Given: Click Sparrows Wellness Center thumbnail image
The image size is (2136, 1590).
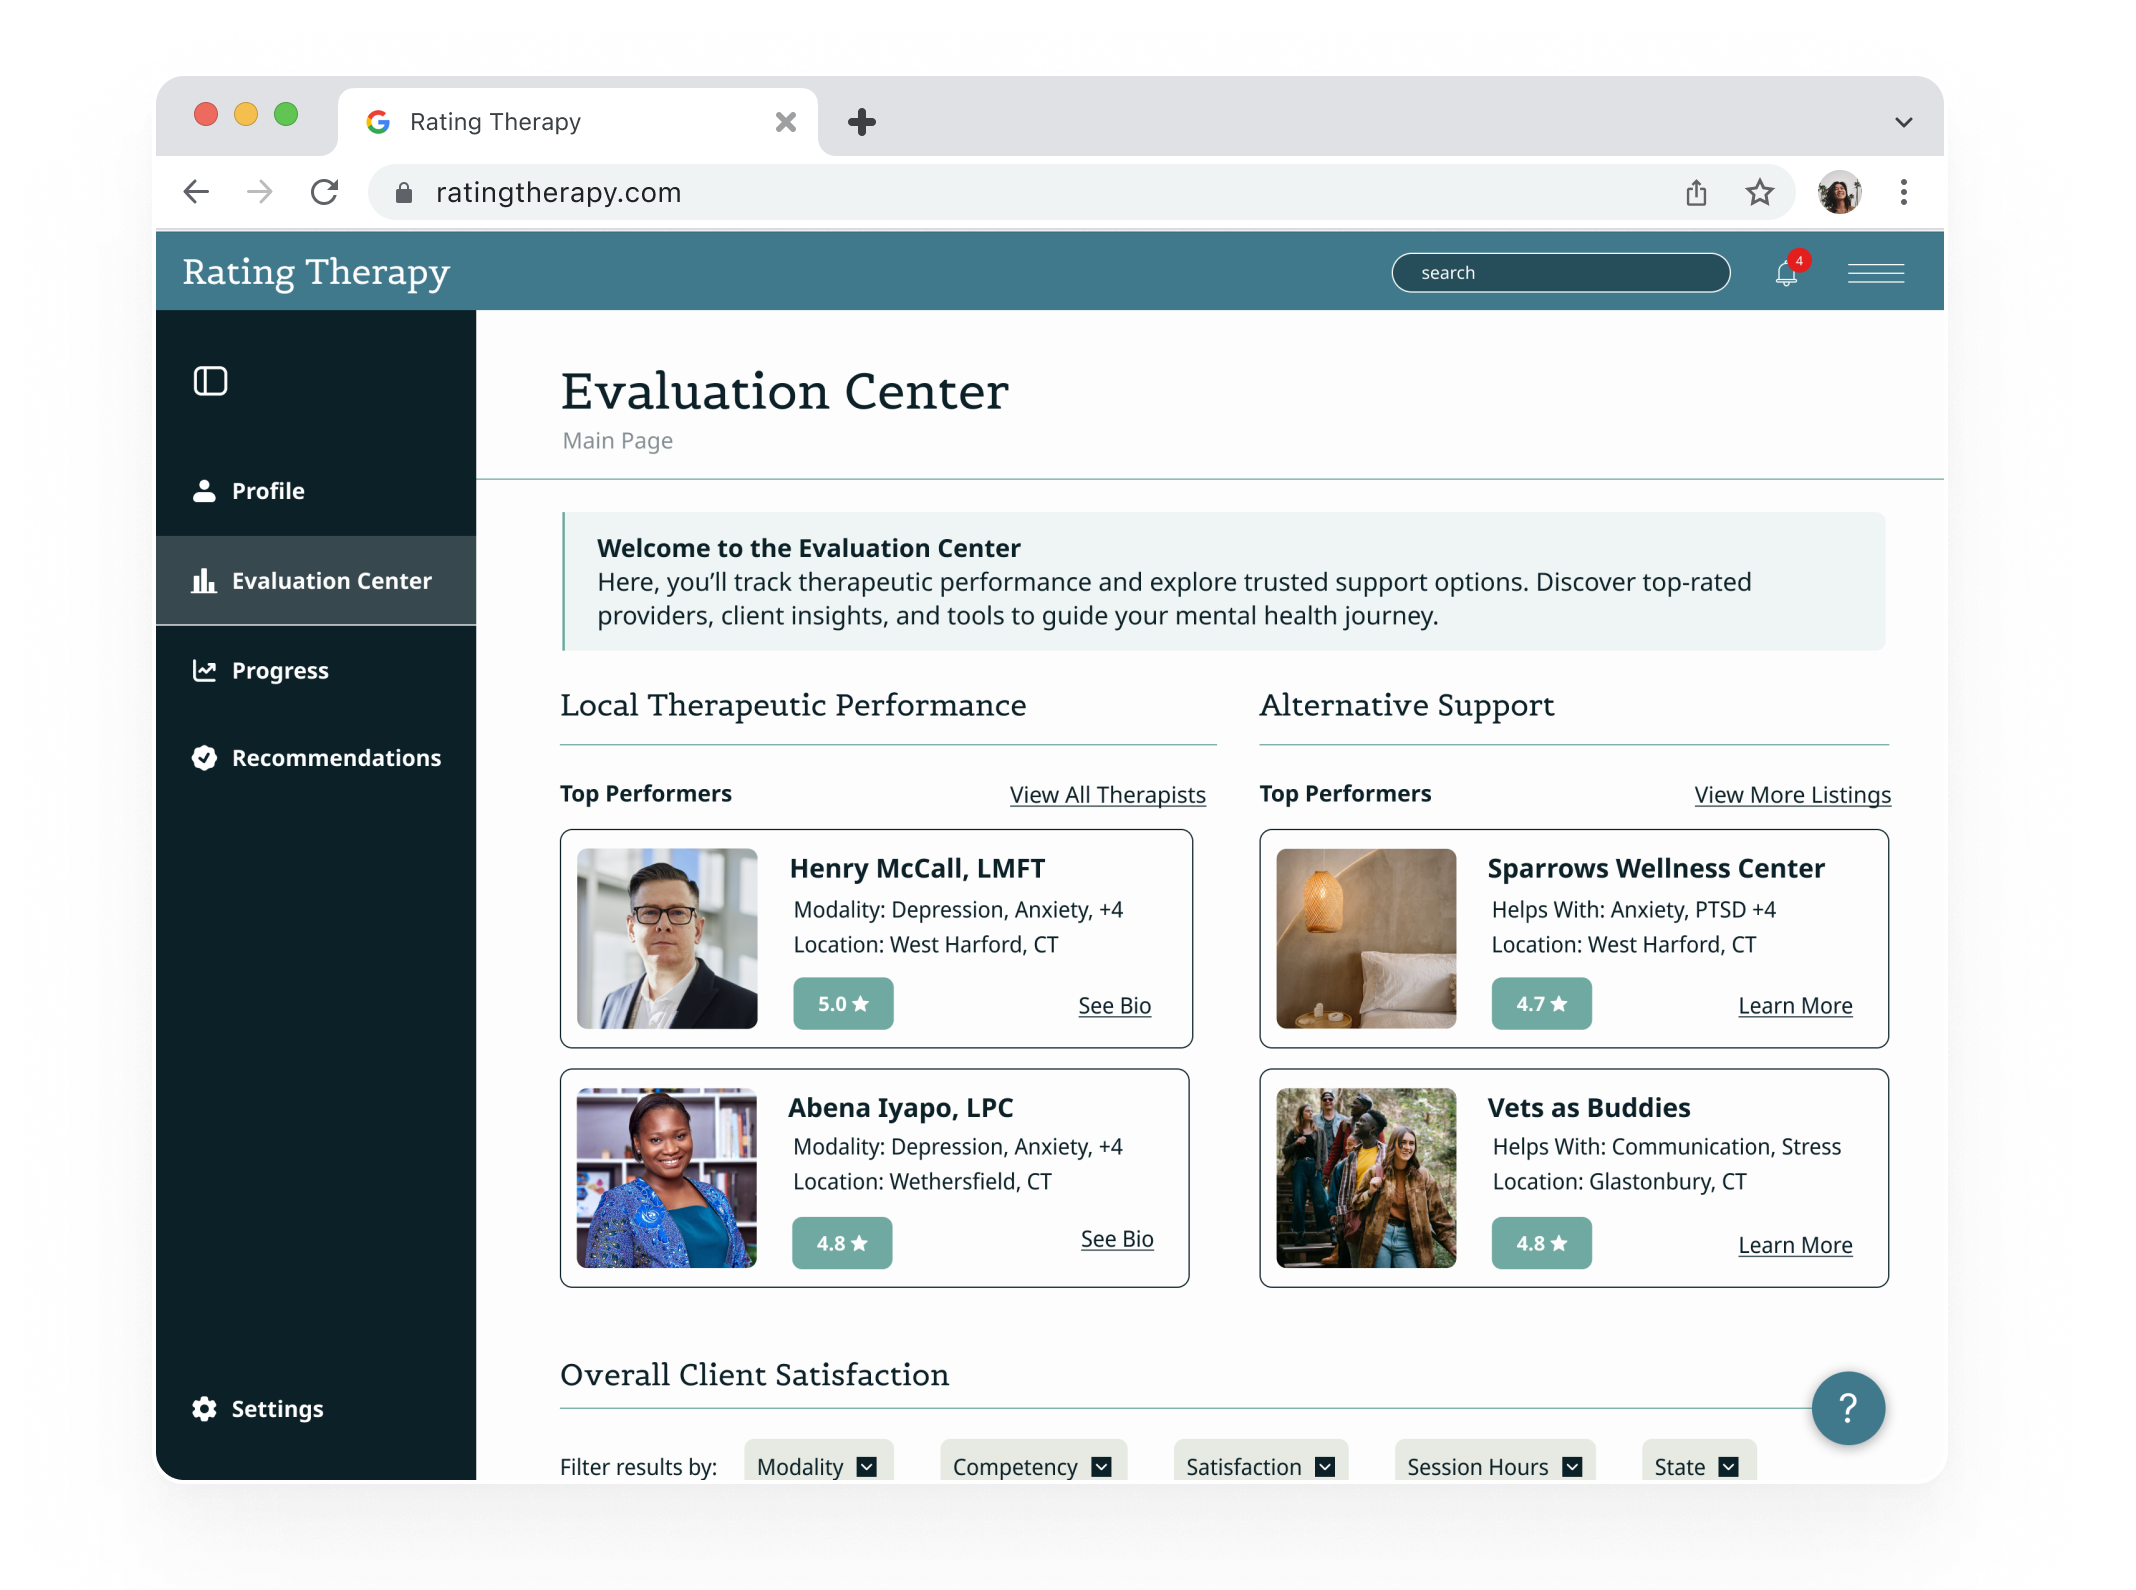Looking at the screenshot, I should coord(1366,938).
